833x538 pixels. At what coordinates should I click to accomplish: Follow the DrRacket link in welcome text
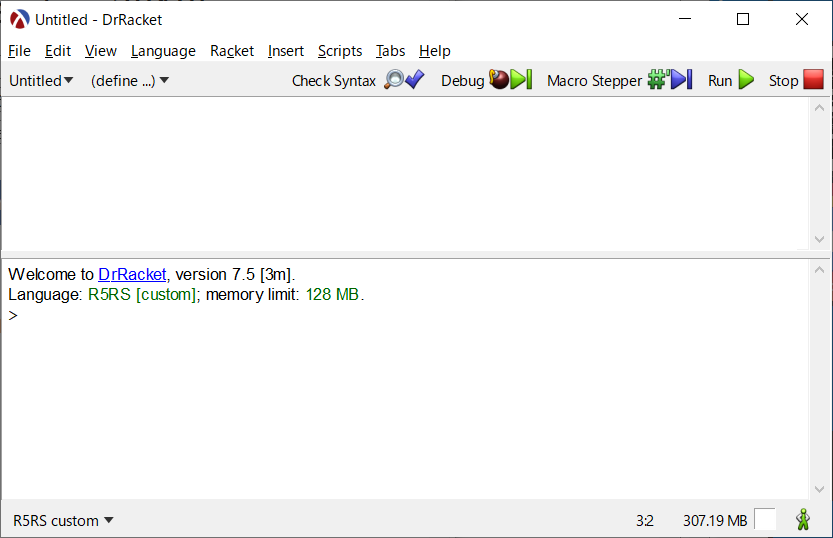(x=132, y=274)
